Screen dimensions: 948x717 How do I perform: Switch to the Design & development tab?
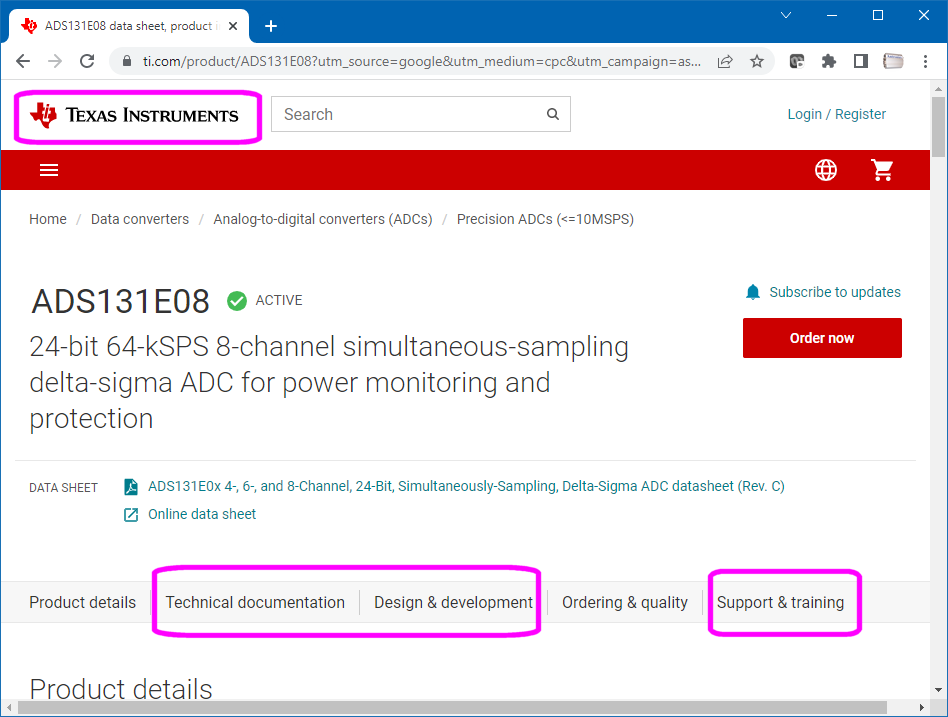[x=453, y=603]
